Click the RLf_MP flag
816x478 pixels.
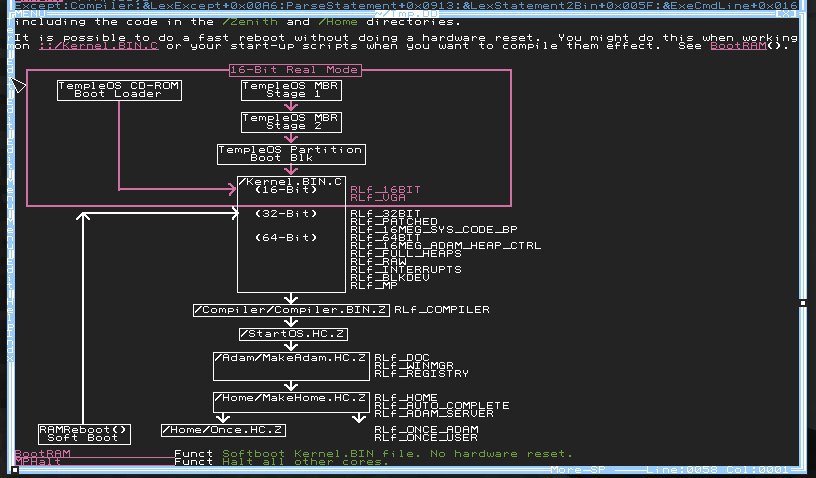374,286
